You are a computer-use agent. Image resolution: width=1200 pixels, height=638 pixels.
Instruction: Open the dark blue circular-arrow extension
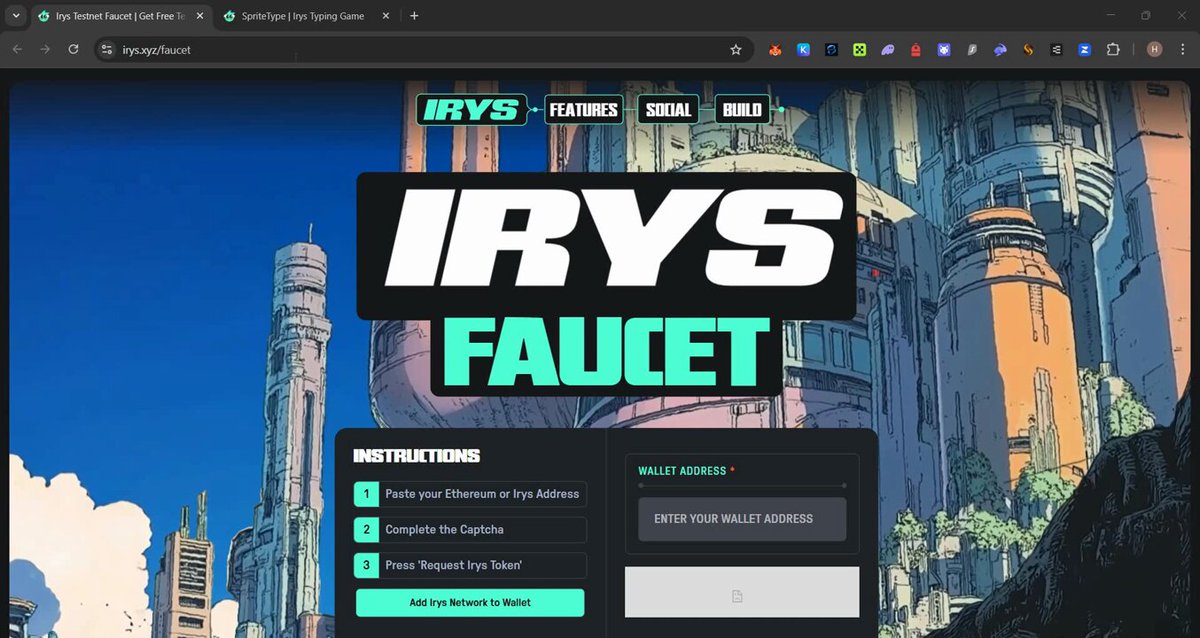pos(831,49)
